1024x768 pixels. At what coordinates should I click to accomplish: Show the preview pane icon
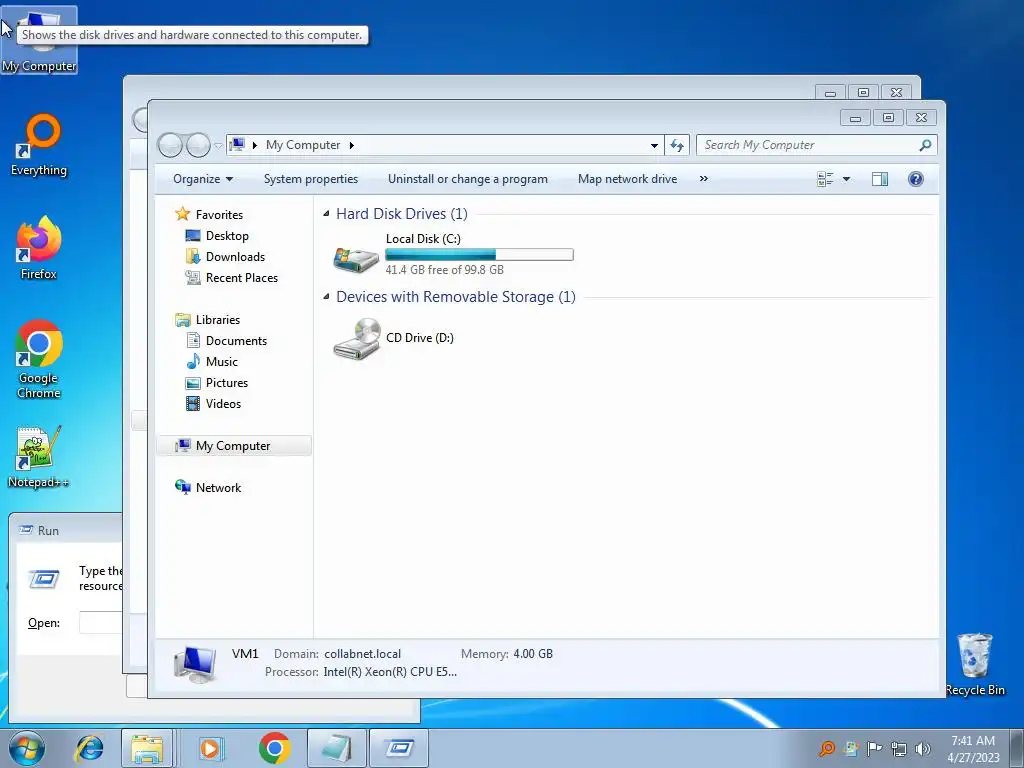[880, 179]
